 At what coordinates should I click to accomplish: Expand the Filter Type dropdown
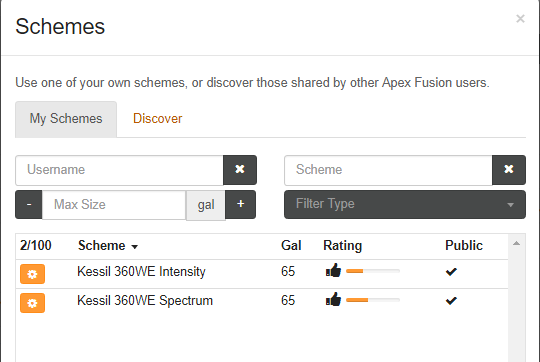[405, 204]
